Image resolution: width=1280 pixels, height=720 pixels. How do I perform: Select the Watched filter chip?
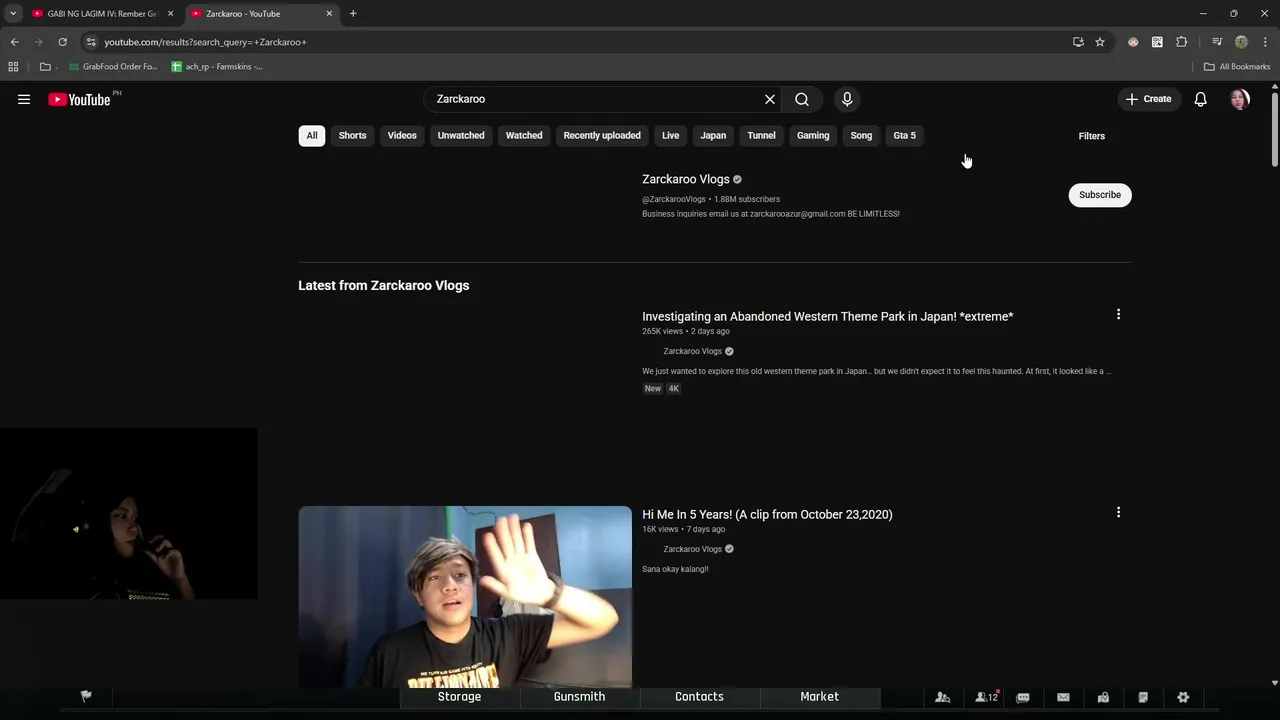click(524, 136)
